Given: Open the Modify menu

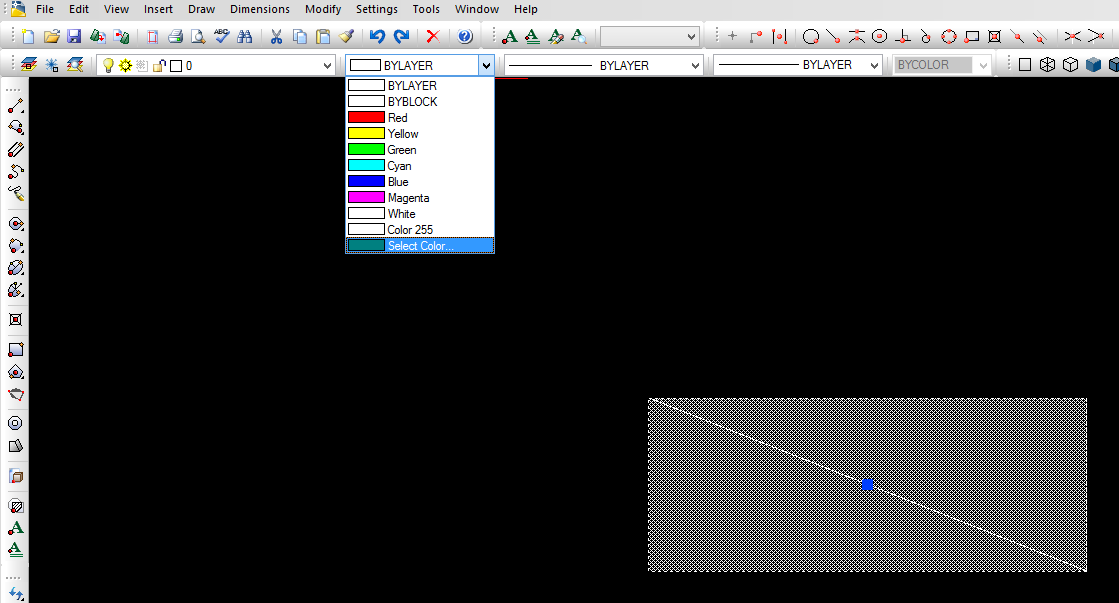Looking at the screenshot, I should [323, 9].
